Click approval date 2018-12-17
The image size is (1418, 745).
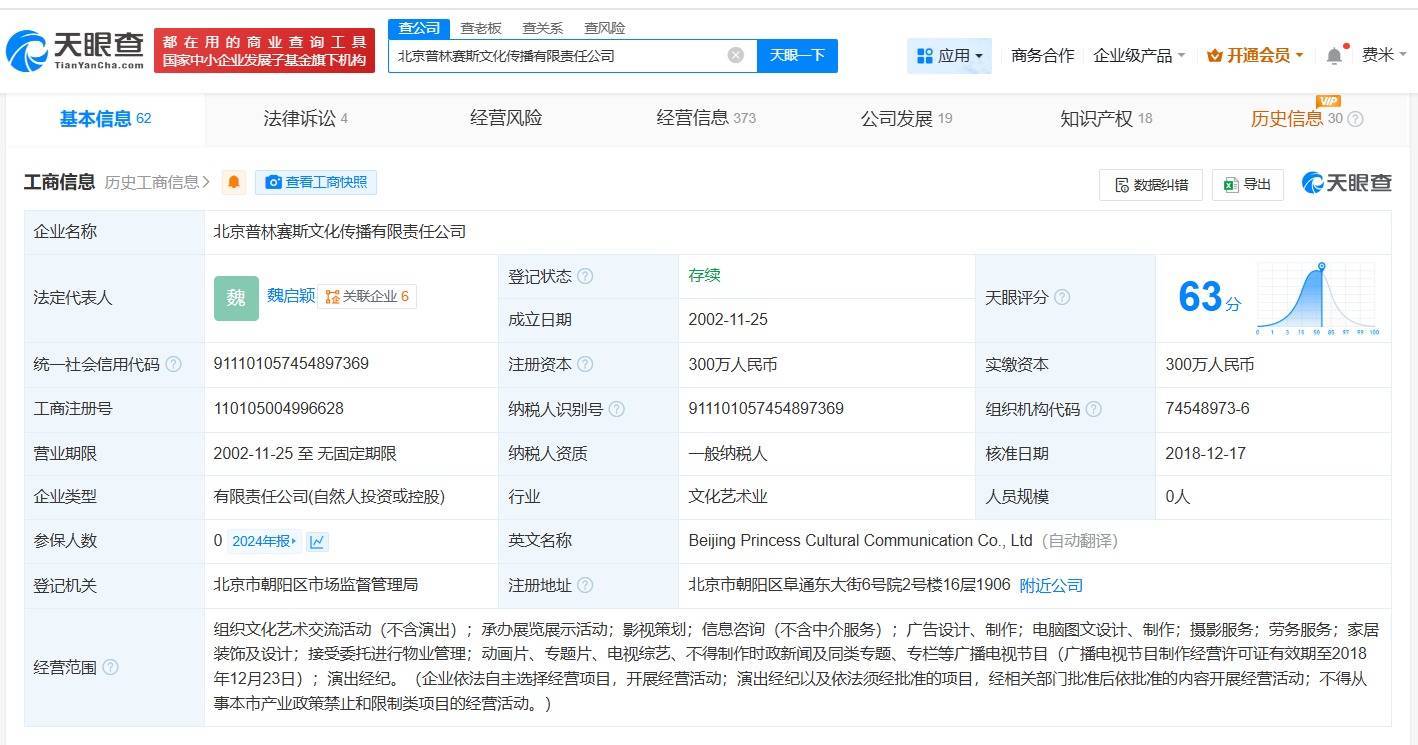1205,453
